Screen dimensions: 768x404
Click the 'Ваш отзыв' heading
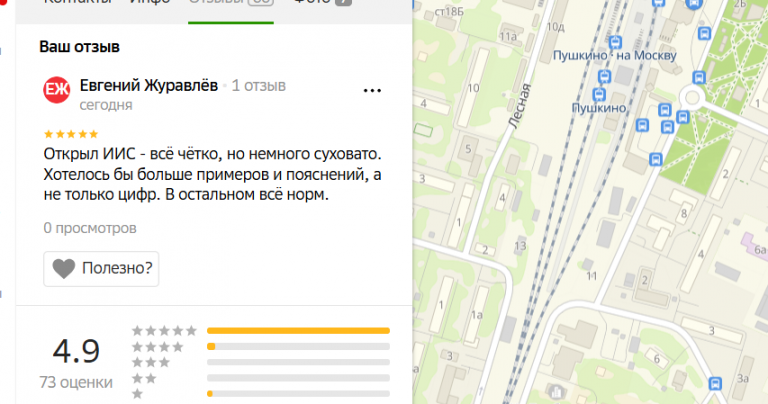pyautogui.click(x=79, y=47)
